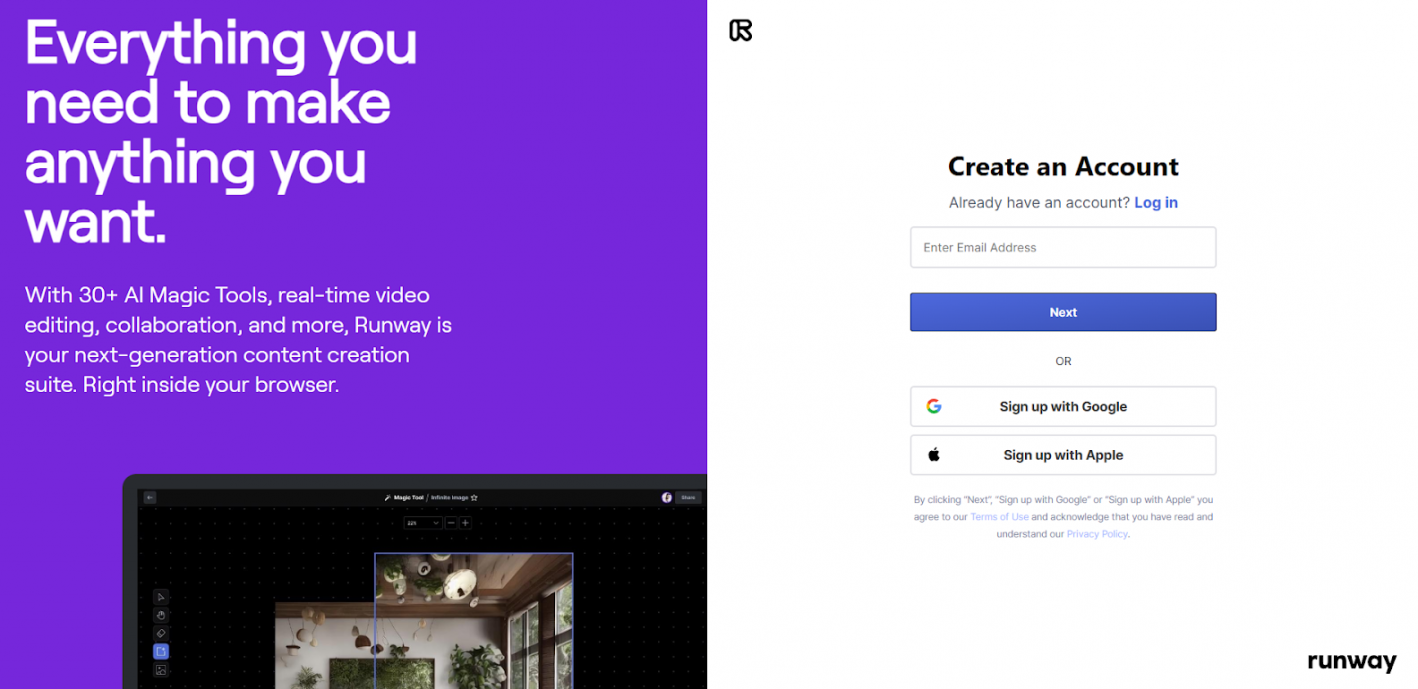This screenshot has width=1418, height=689.
Task: Click the zoom out minus button in mockup
Action: coord(451,522)
